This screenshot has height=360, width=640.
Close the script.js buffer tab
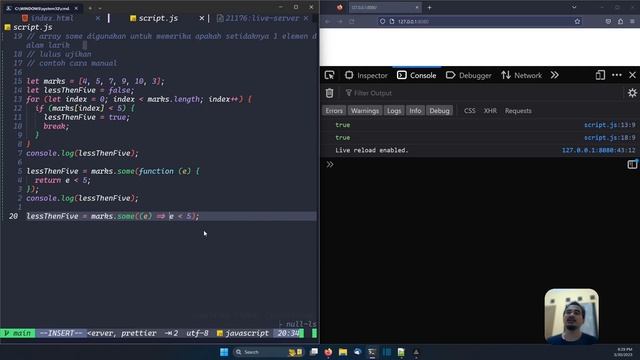[x=202, y=18]
